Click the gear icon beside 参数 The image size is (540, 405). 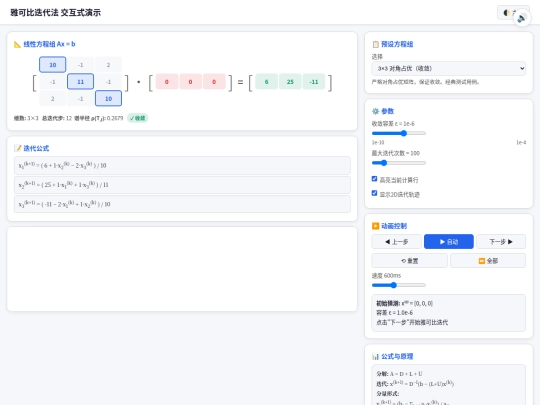pyautogui.click(x=375, y=111)
